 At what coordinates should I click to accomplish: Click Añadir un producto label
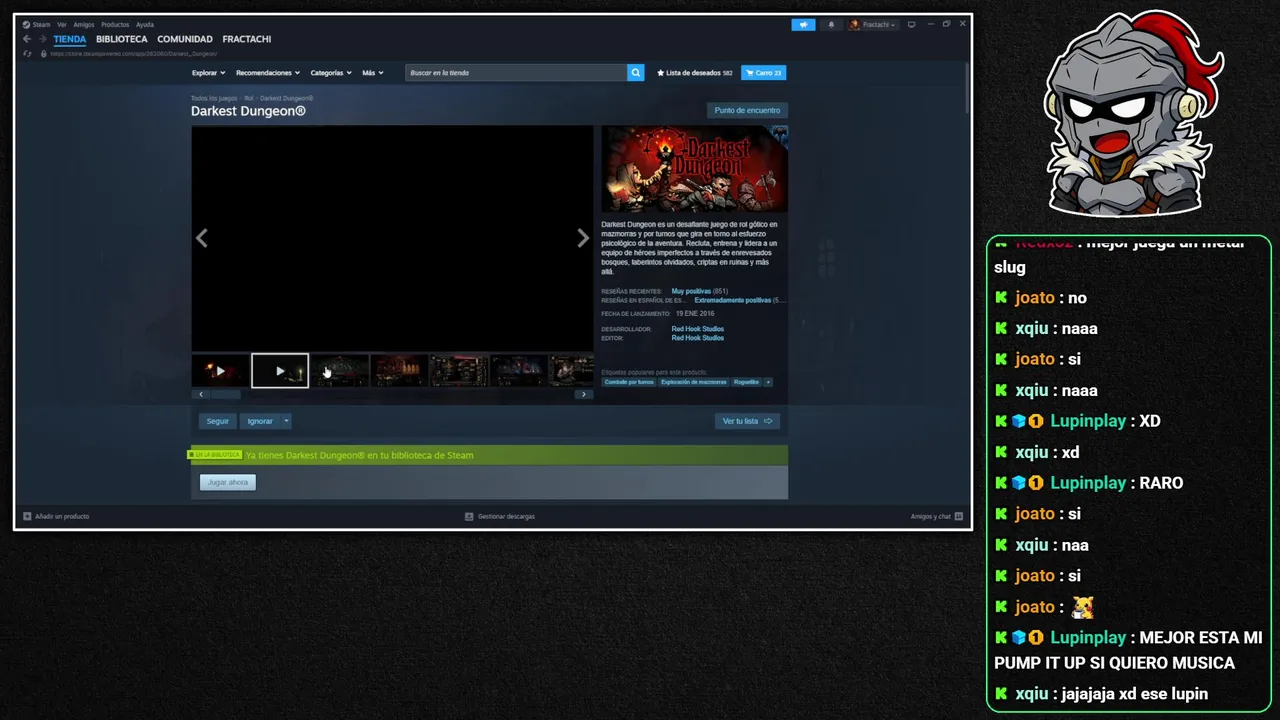pyautogui.click(x=62, y=516)
